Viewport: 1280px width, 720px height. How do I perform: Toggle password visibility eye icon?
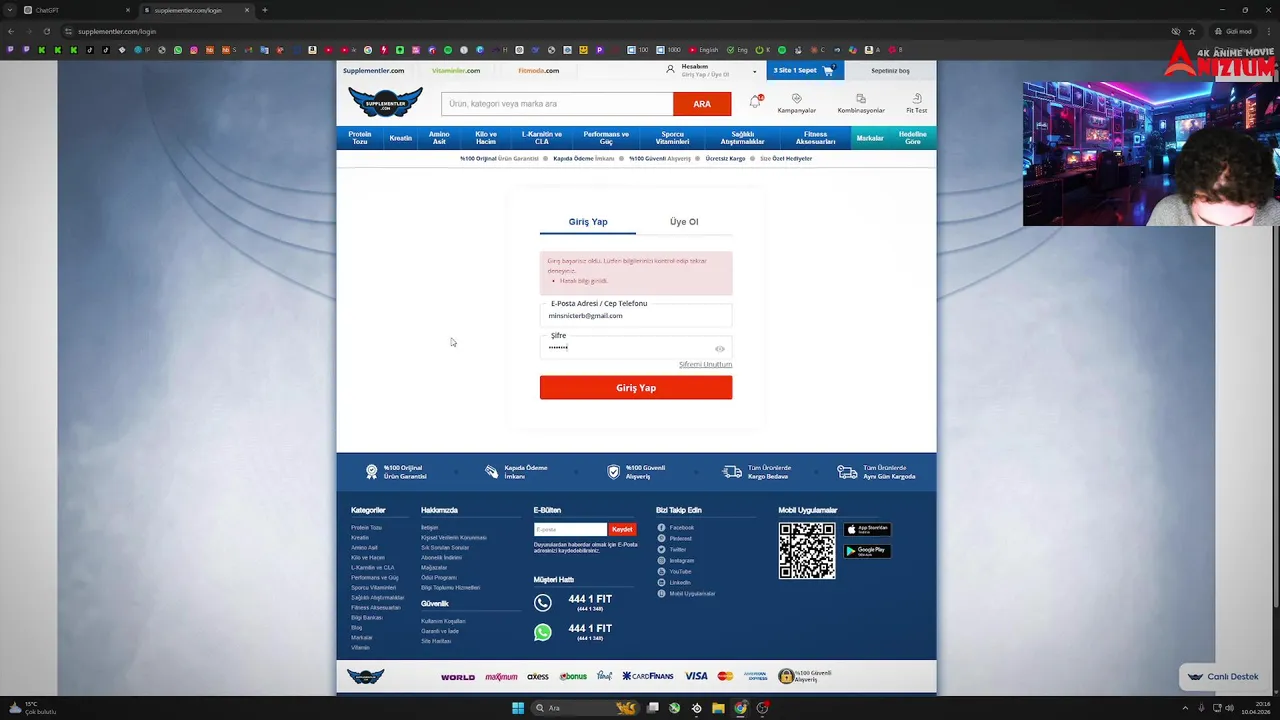pyautogui.click(x=719, y=349)
